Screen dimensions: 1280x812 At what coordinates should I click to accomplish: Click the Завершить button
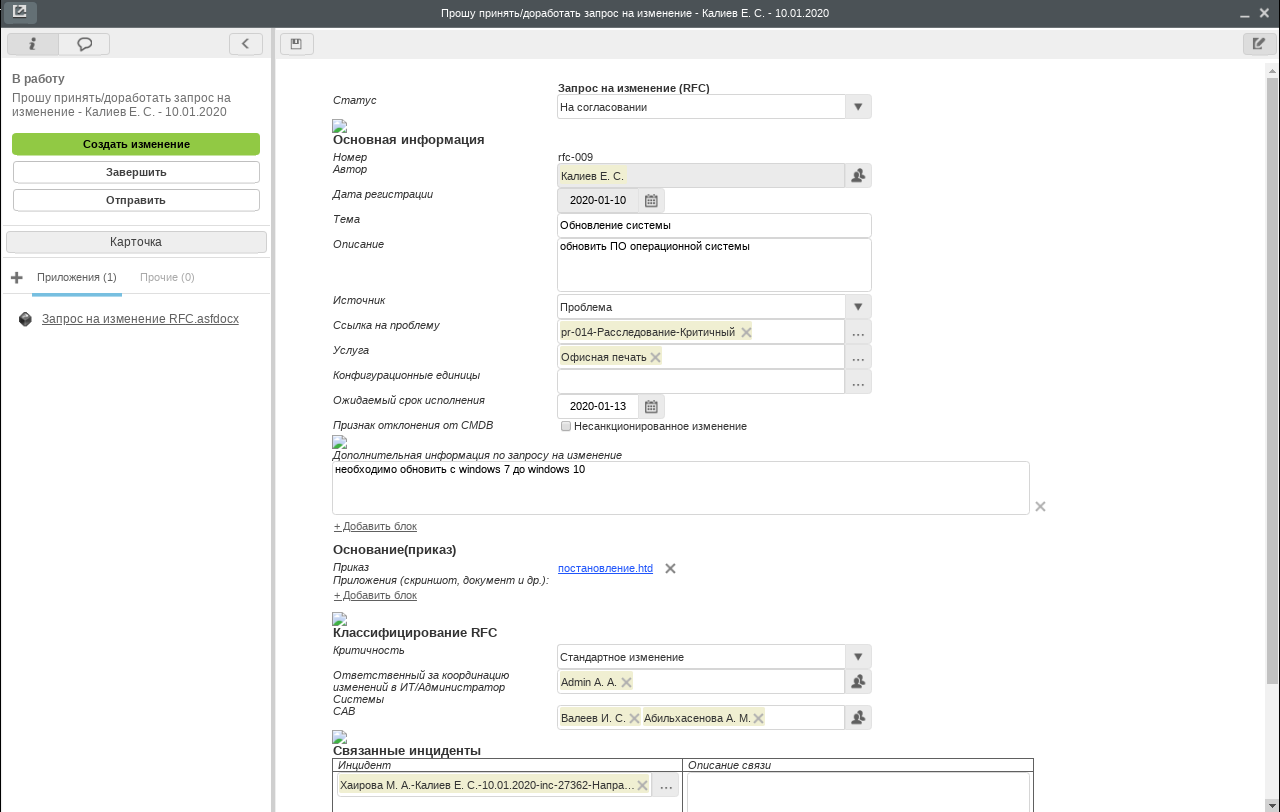pos(136,172)
